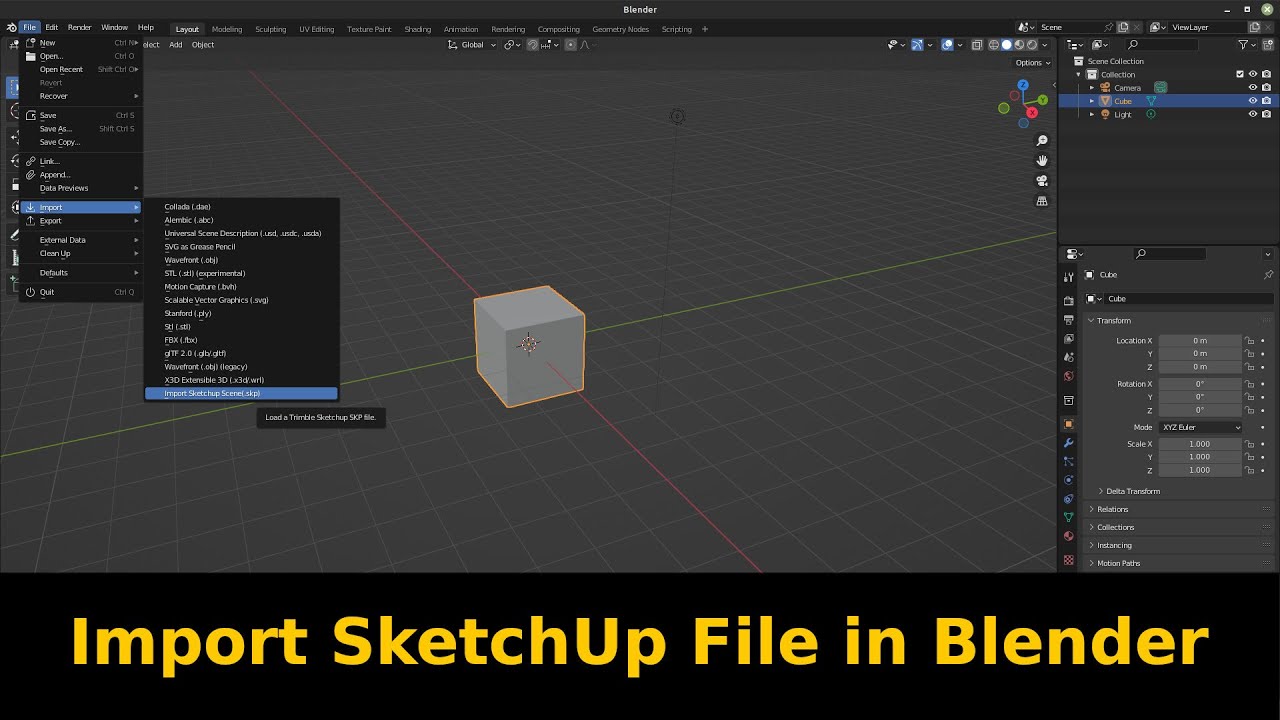Open the Particles properties tab icon
This screenshot has height=720, width=1280.
click(1068, 461)
